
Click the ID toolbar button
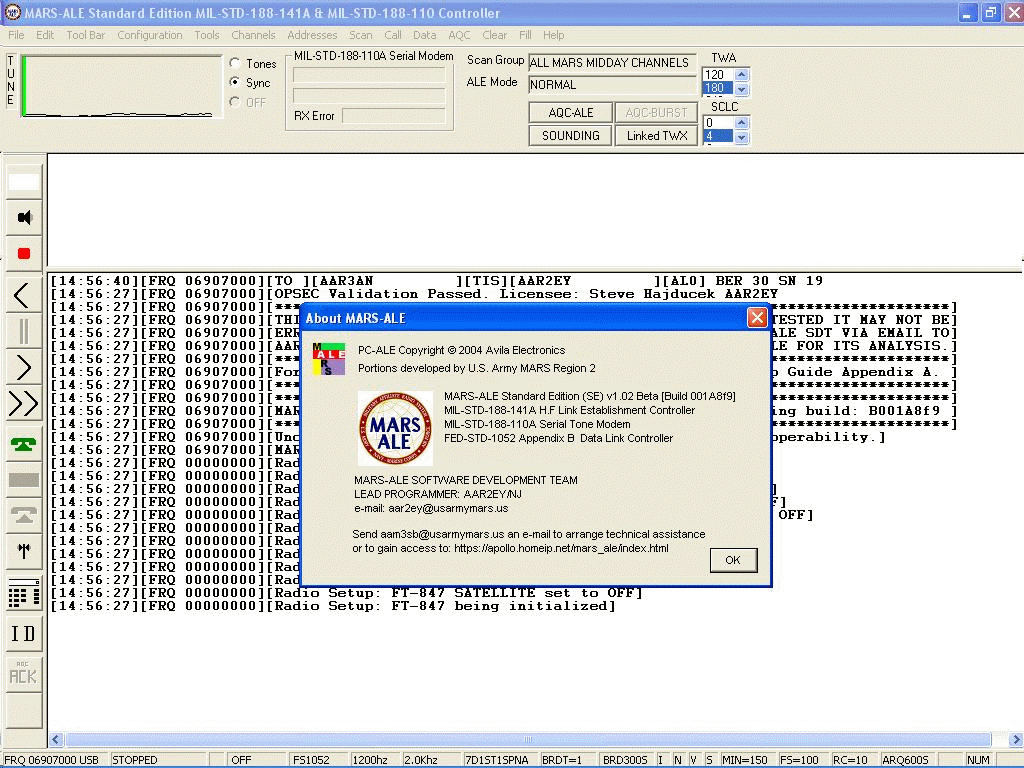24,633
